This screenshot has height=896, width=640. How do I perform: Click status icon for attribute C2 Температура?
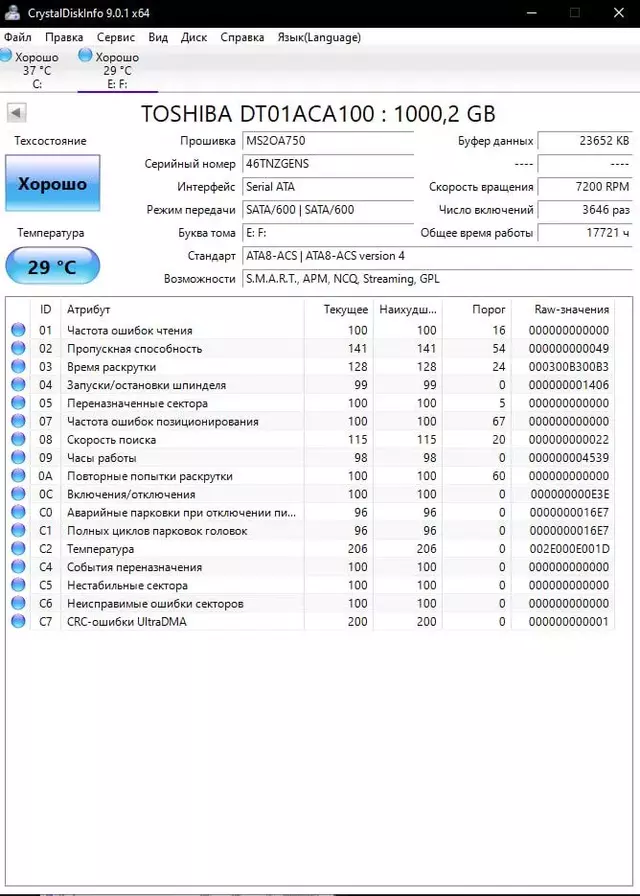18,549
